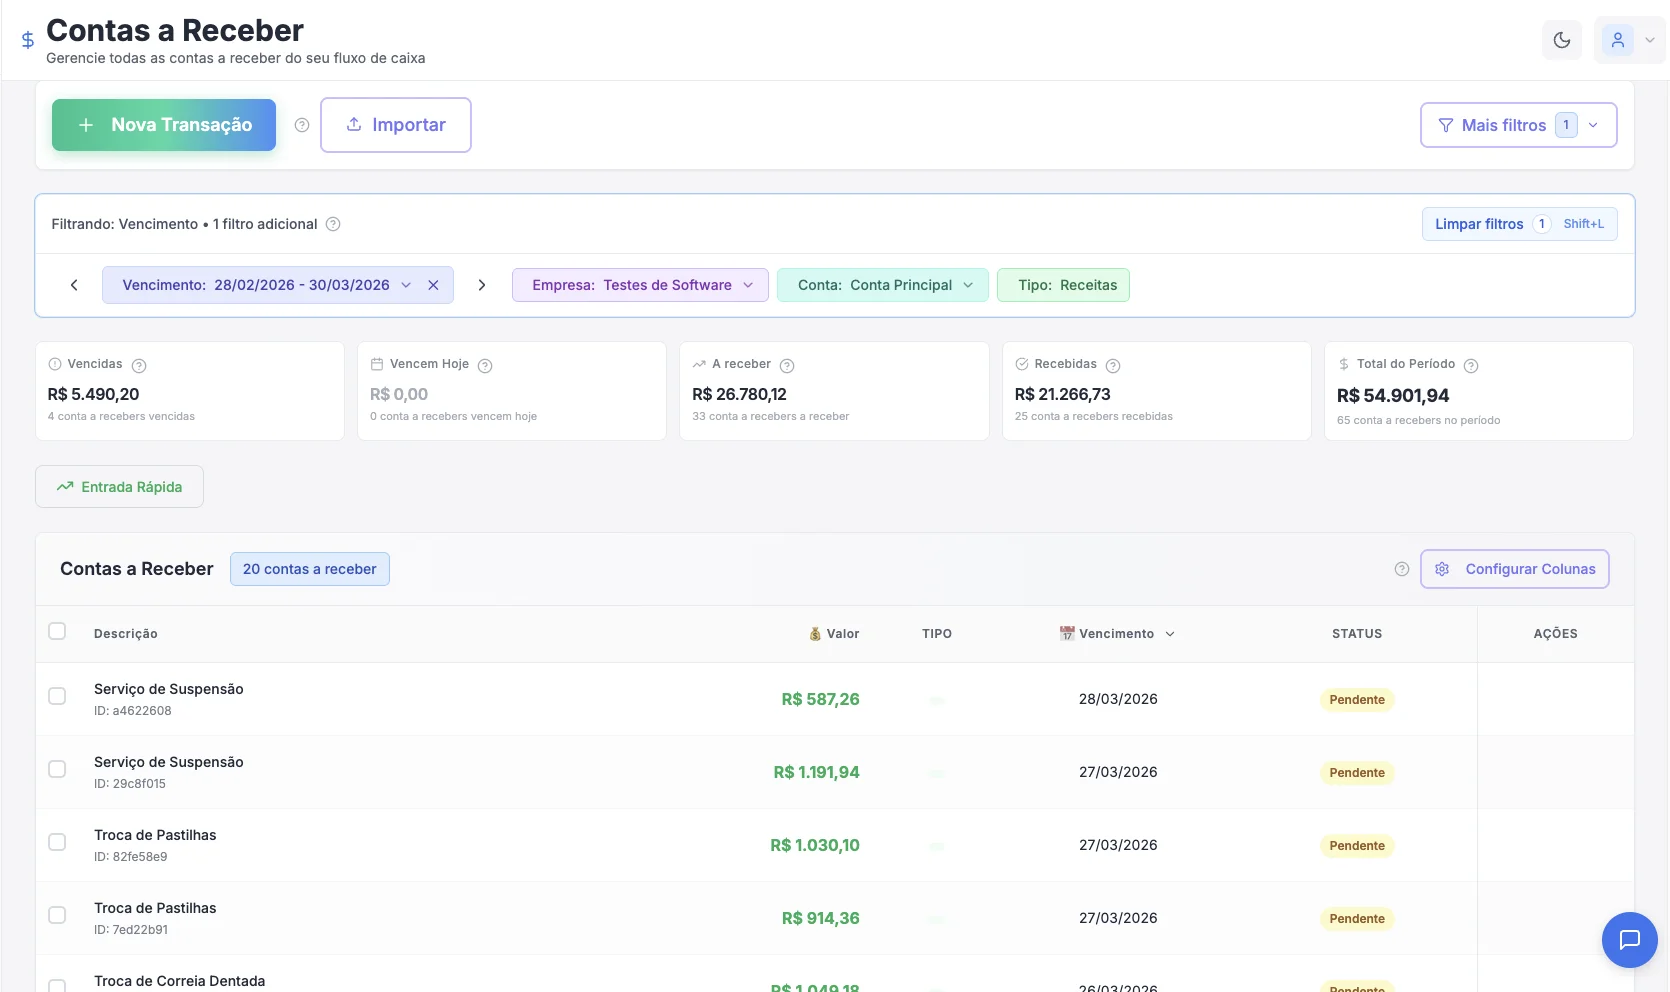
Task: Go to next date period arrow
Action: point(482,285)
